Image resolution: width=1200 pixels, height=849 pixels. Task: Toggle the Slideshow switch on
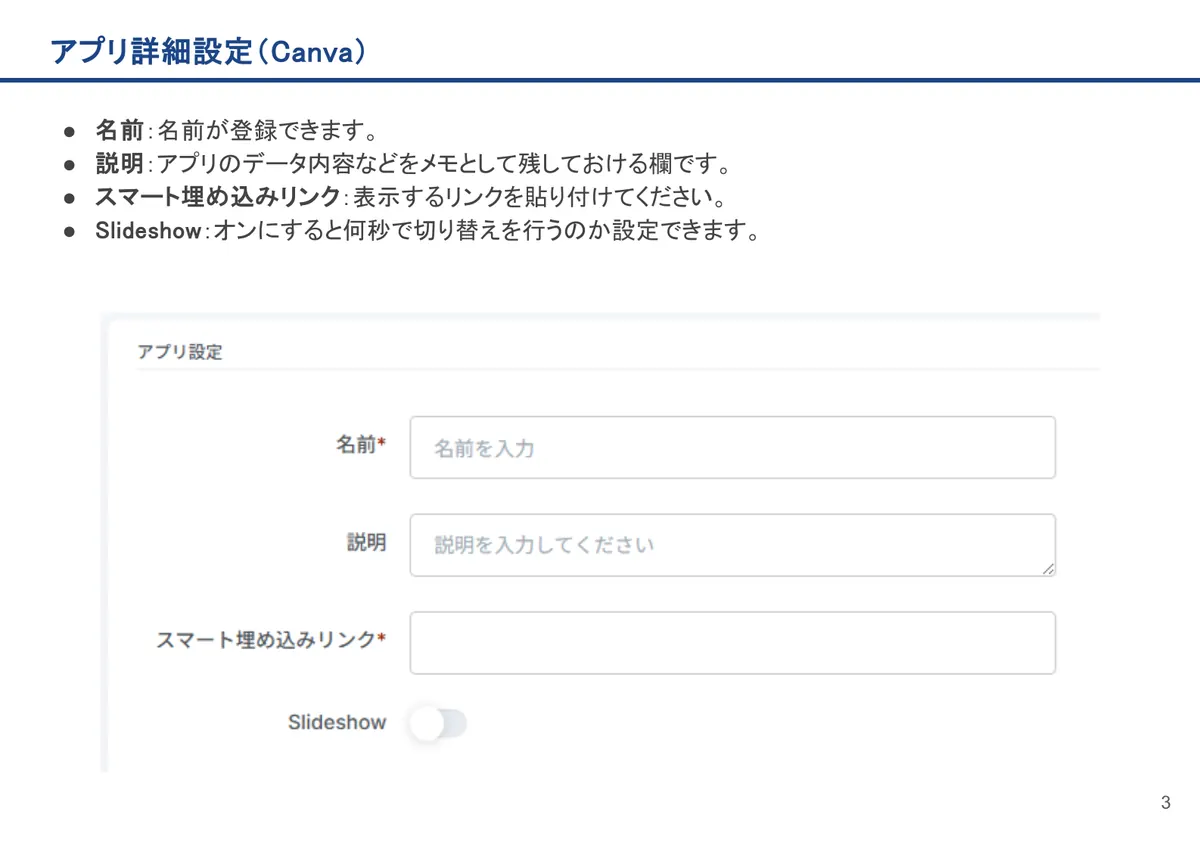click(x=438, y=723)
